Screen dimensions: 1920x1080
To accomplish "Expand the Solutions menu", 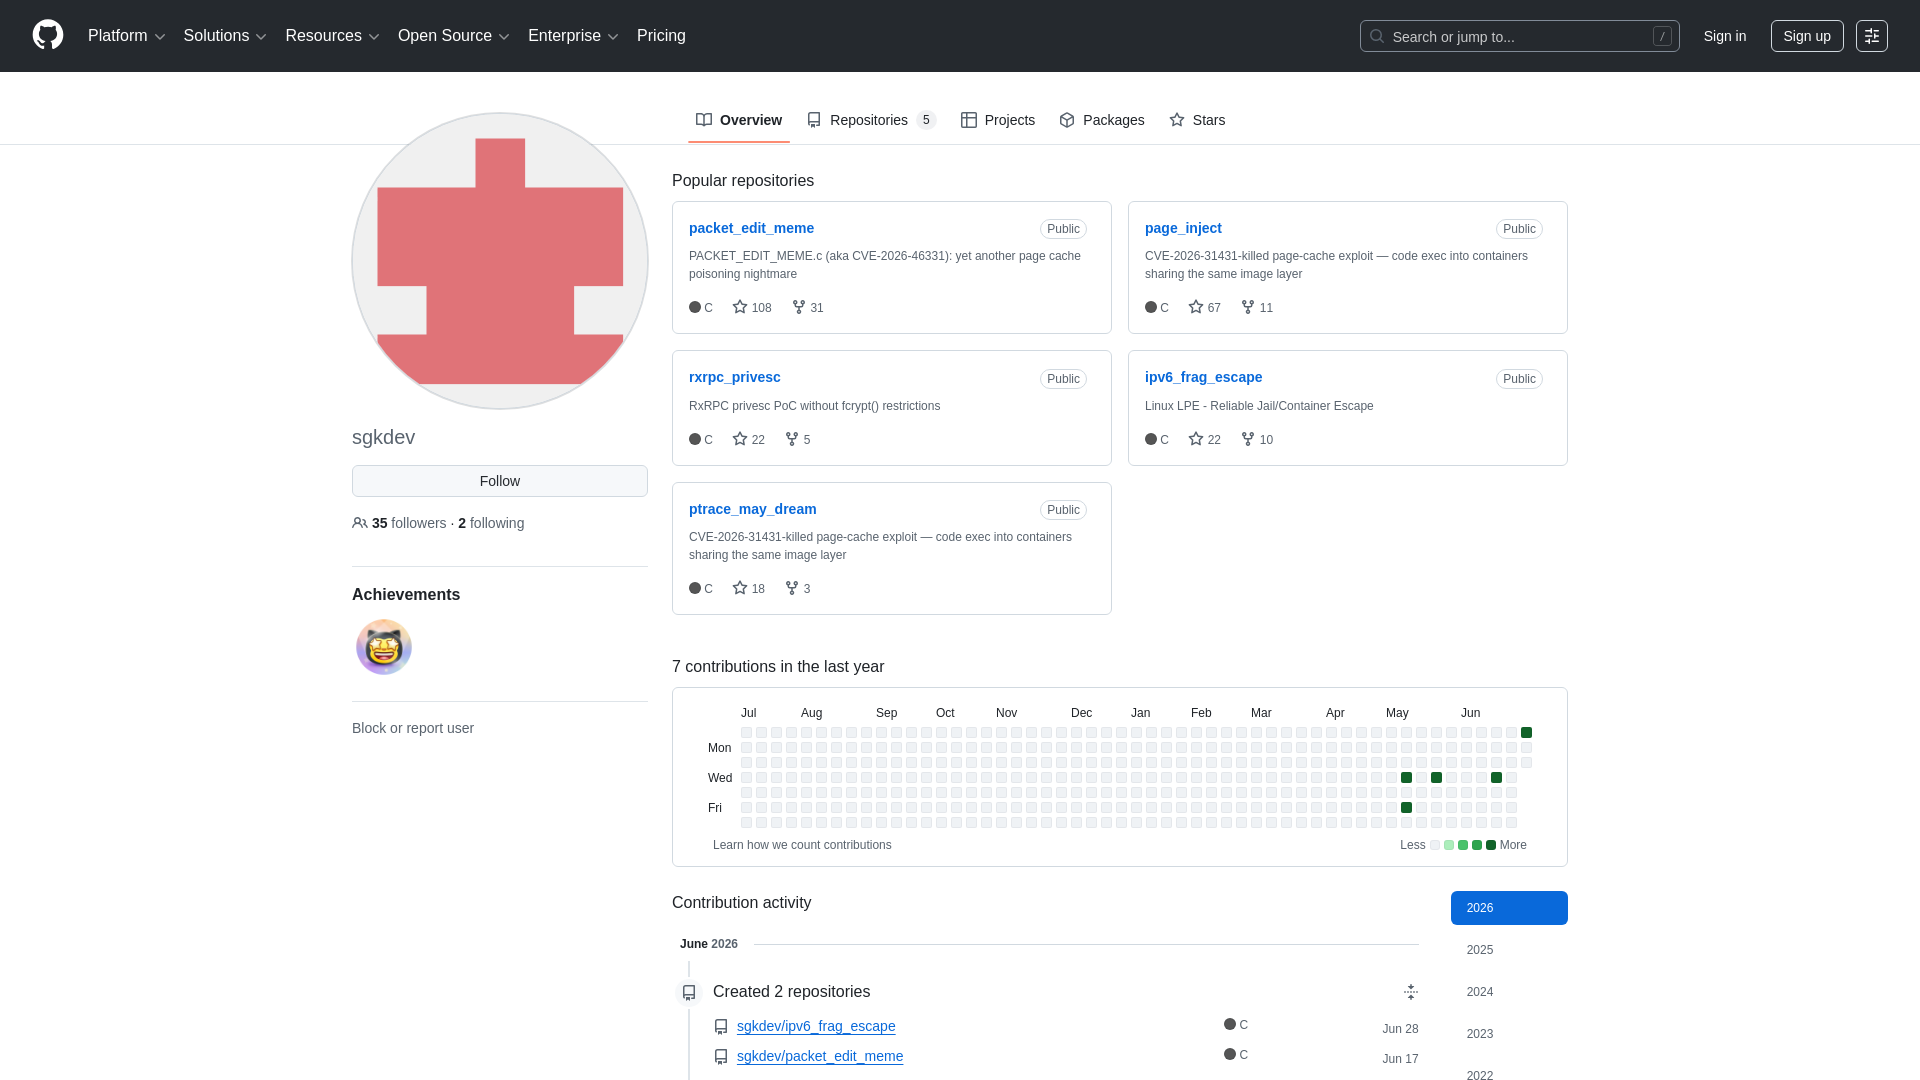I will tap(225, 36).
